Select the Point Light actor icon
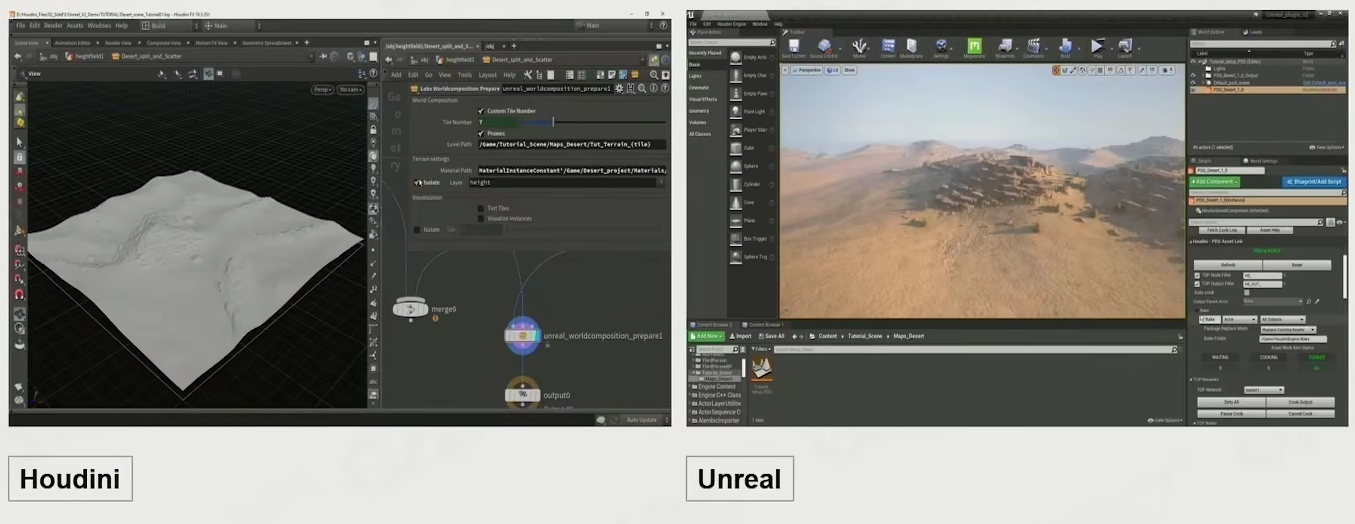This screenshot has width=1355, height=524. tap(737, 111)
